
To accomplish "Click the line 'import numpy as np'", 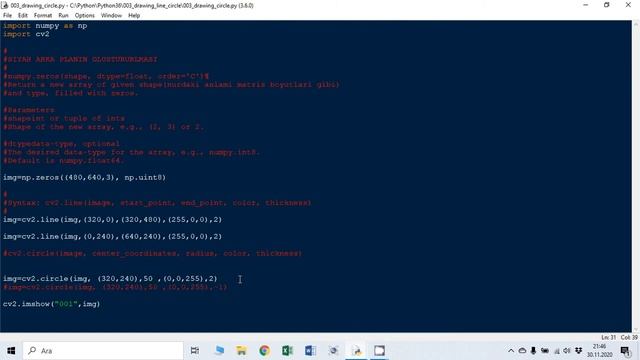I will (45, 26).
